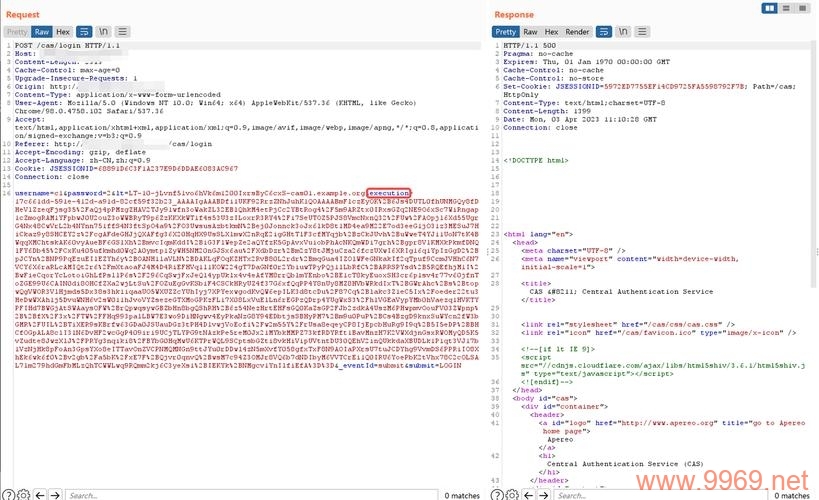
Task: Select Pretty tab in Request panel
Action: [x=17, y=32]
